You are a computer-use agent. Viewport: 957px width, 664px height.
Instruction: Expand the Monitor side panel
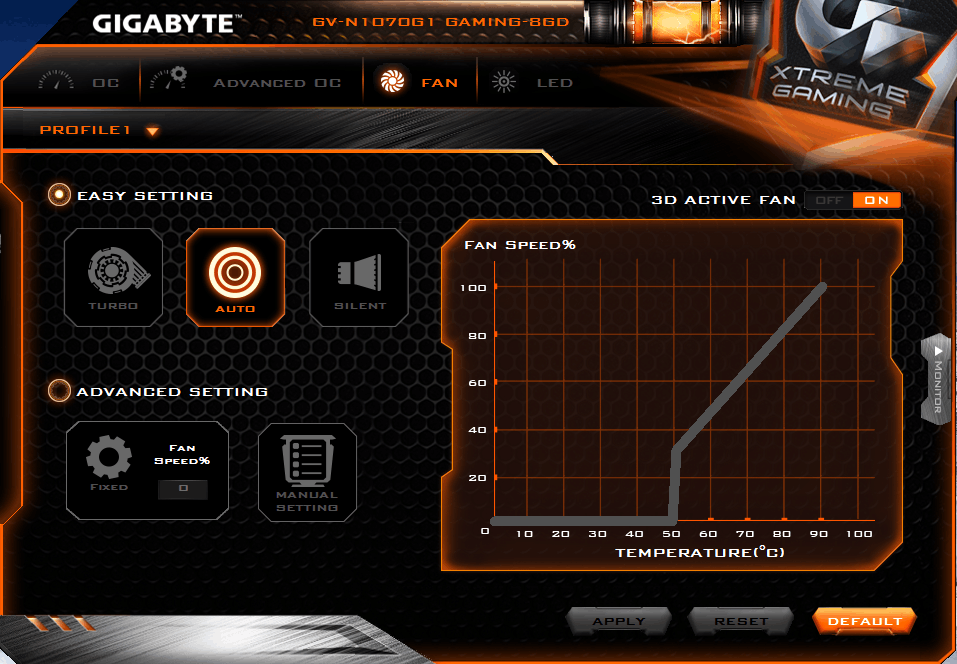937,379
